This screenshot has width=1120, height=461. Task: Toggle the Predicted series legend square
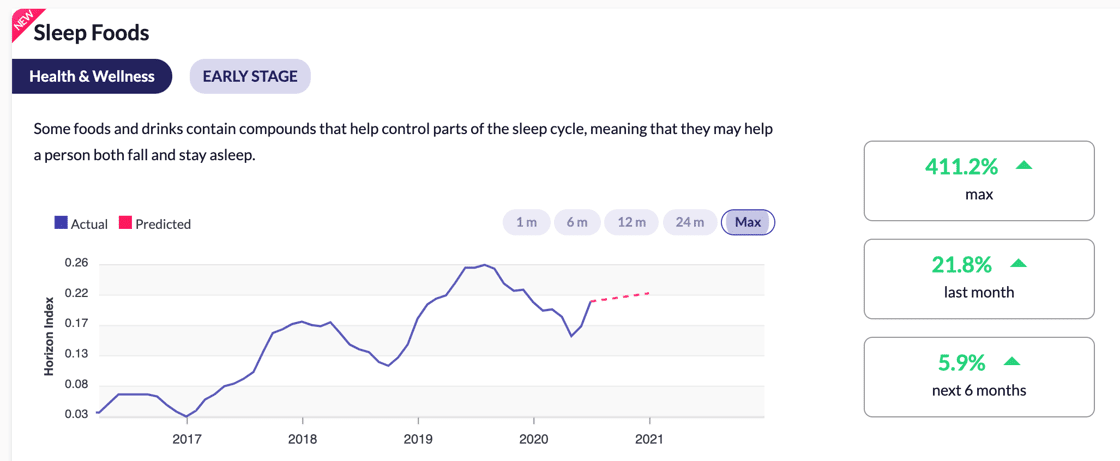click(x=126, y=224)
